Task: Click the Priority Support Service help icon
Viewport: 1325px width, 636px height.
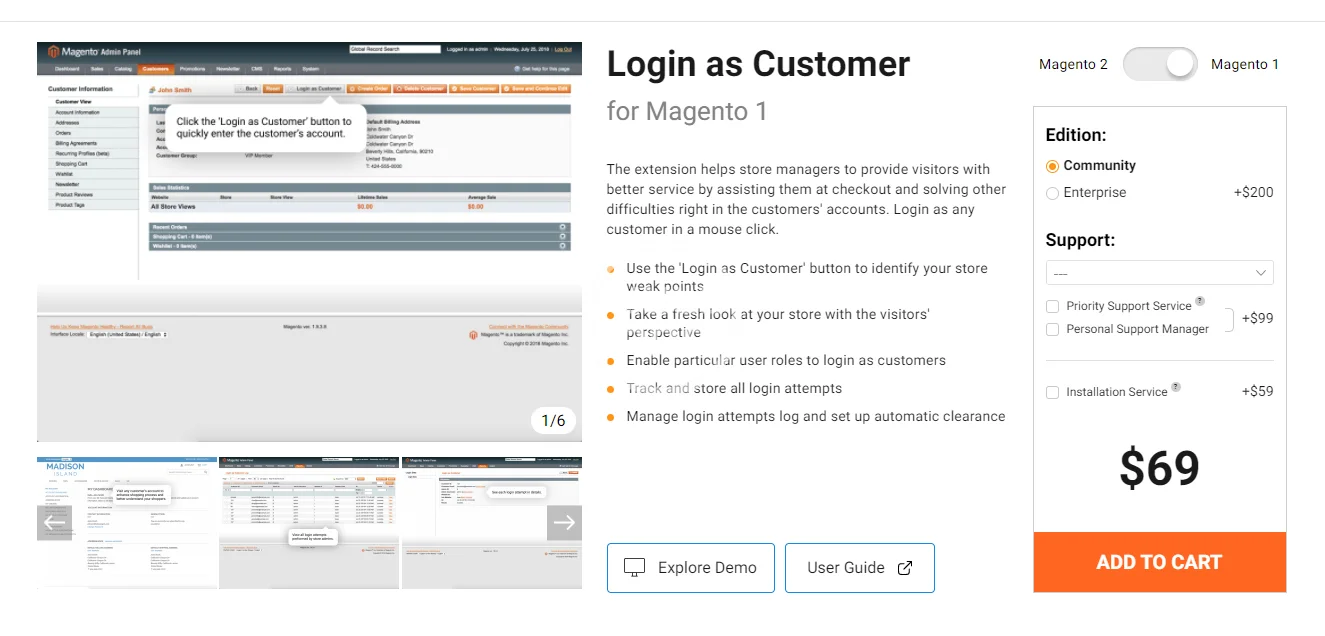Action: [1200, 301]
